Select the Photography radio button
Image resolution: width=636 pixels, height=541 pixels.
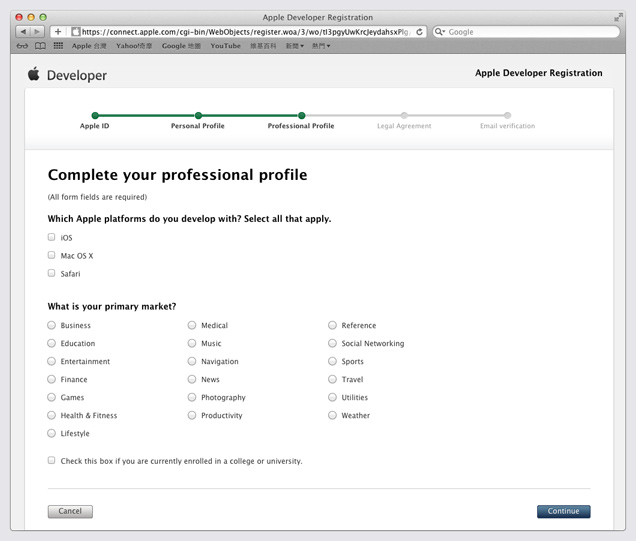click(x=192, y=397)
